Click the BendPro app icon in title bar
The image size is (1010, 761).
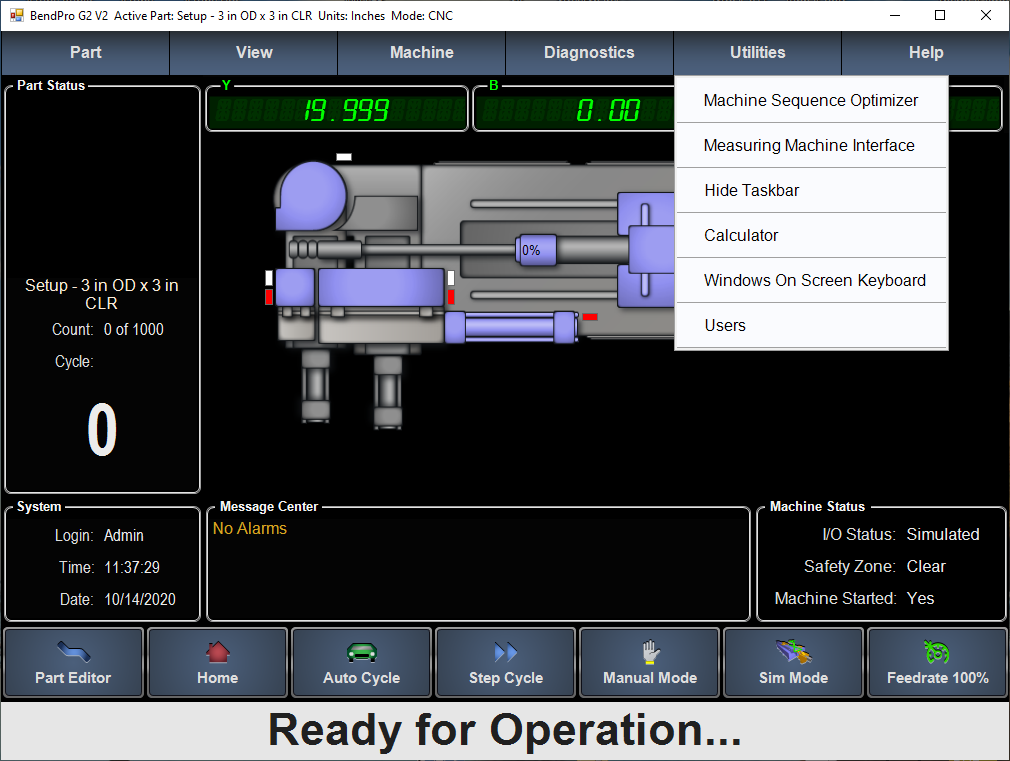[x=16, y=15]
